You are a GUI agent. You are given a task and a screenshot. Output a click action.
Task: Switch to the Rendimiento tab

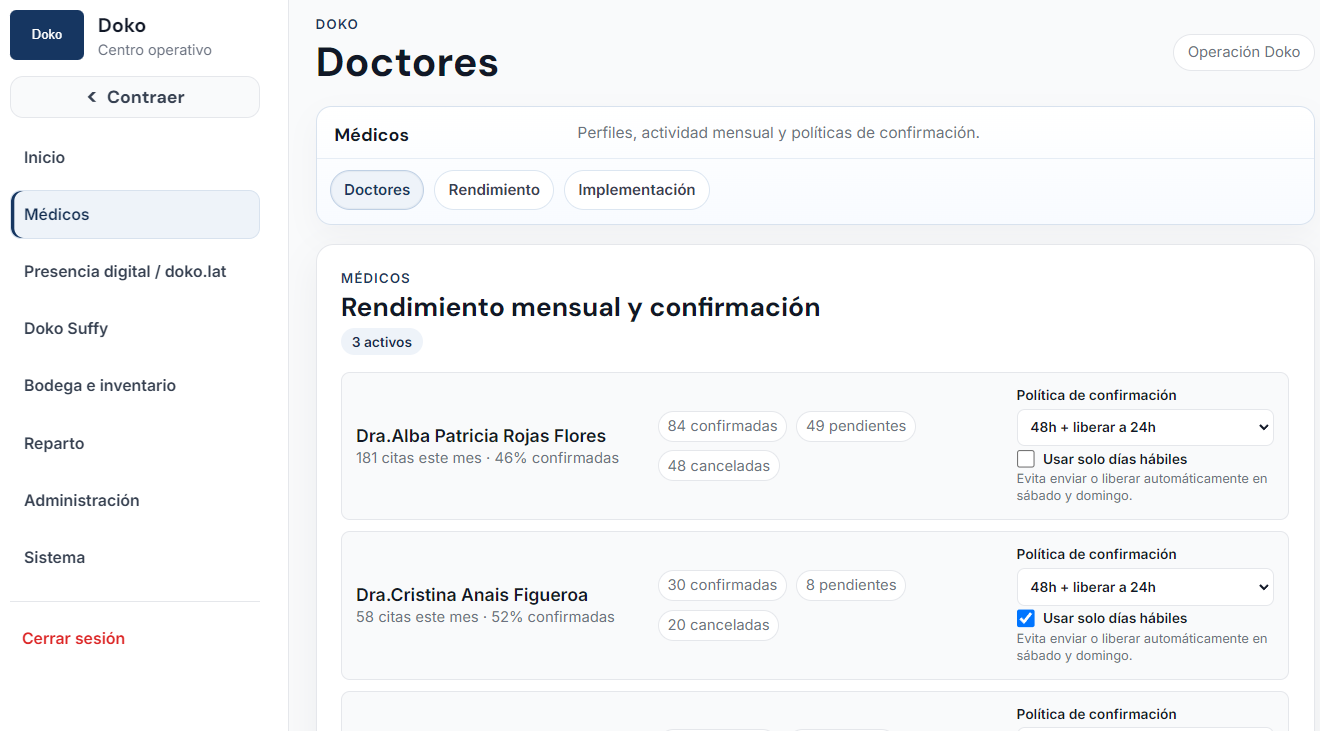[494, 190]
